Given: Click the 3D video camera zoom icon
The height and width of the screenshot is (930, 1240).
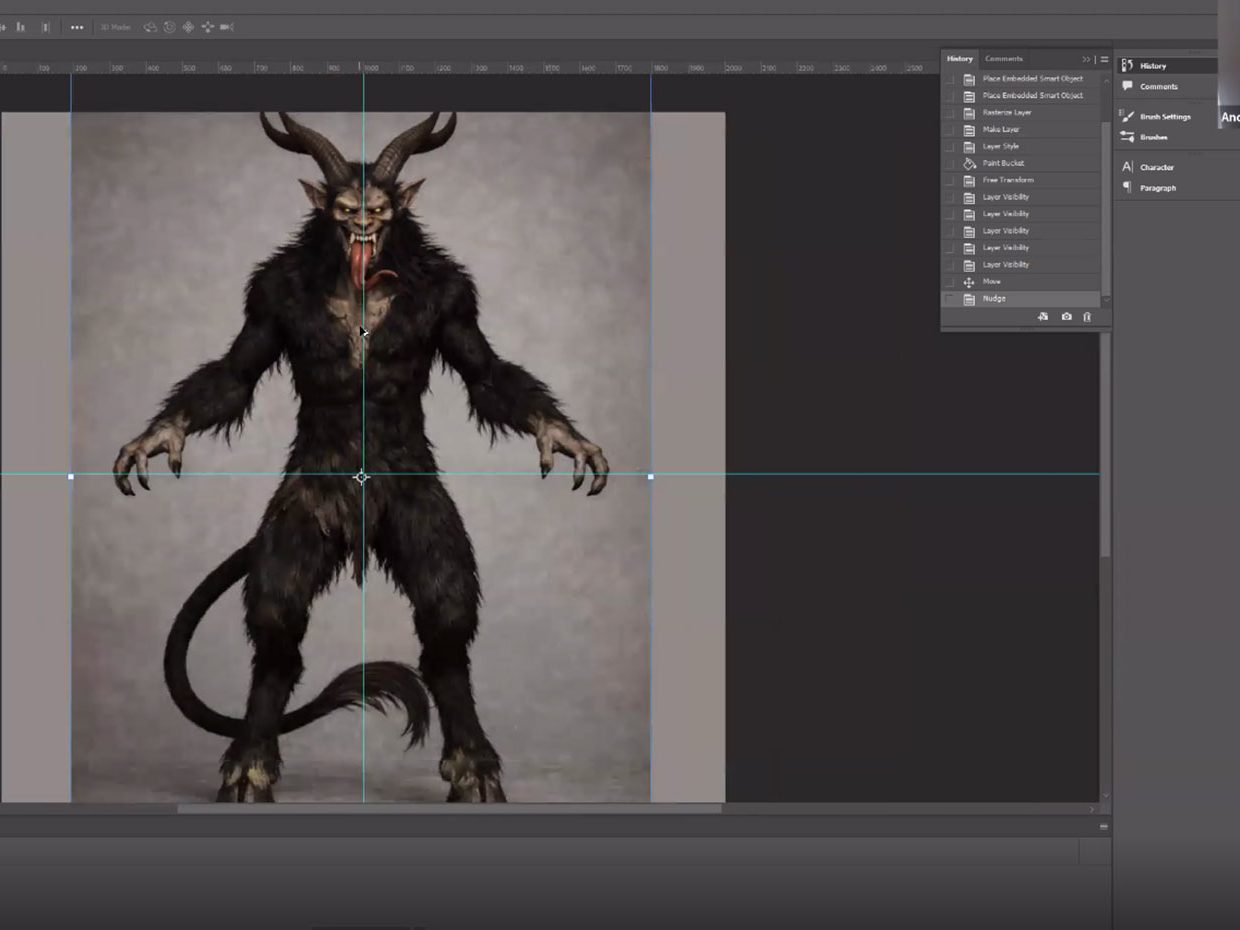Looking at the screenshot, I should point(227,27).
